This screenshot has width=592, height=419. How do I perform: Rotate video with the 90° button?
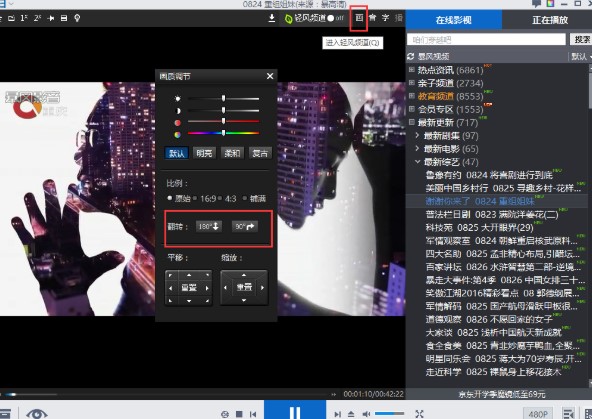[245, 226]
